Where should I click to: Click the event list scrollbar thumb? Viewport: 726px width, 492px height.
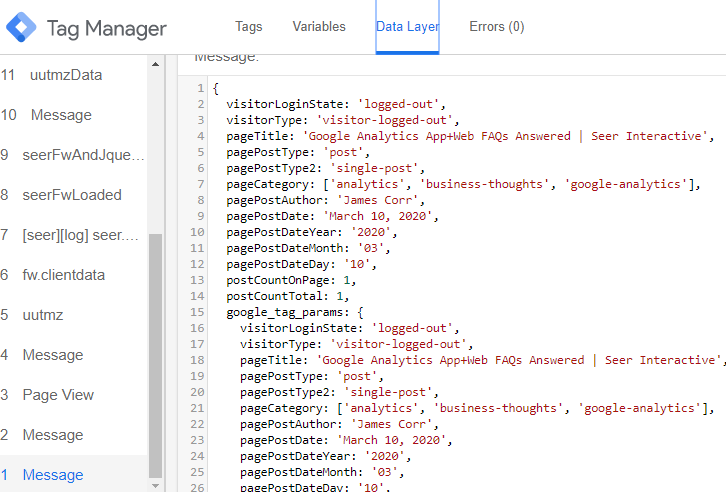click(x=155, y=350)
